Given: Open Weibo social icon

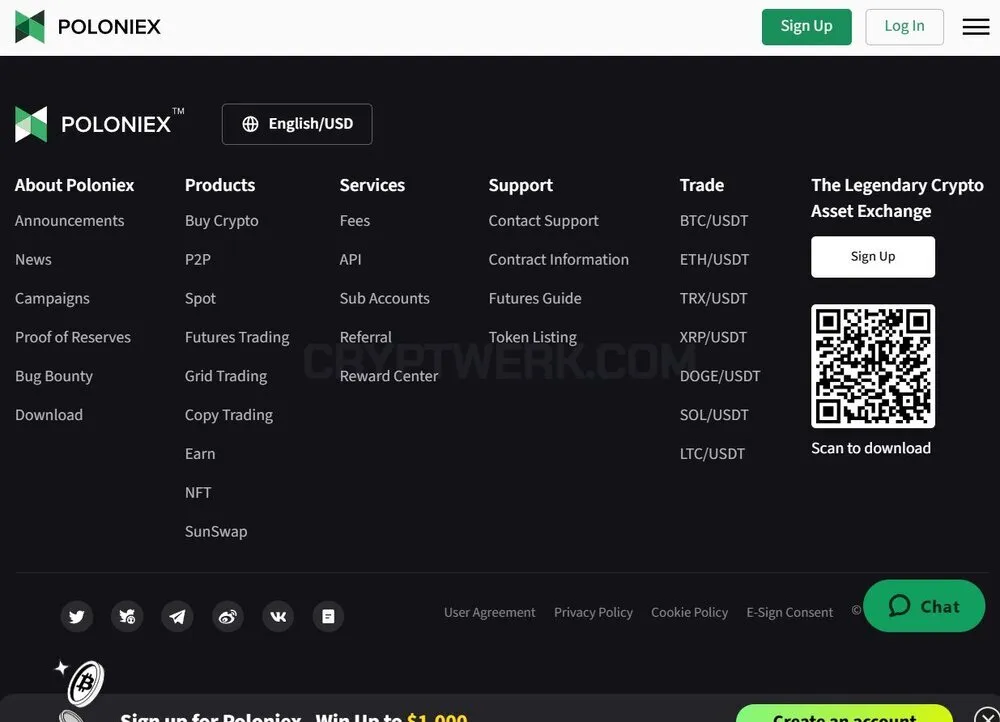Looking at the screenshot, I should tap(228, 616).
